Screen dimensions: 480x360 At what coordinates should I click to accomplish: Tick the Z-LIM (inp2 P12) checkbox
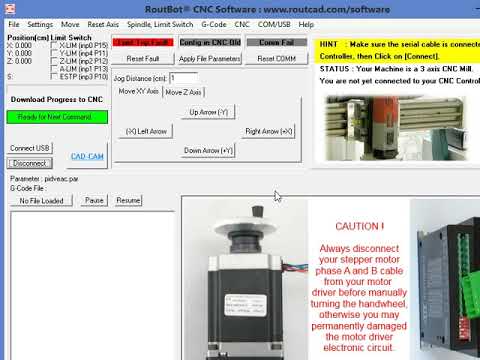pyautogui.click(x=54, y=61)
